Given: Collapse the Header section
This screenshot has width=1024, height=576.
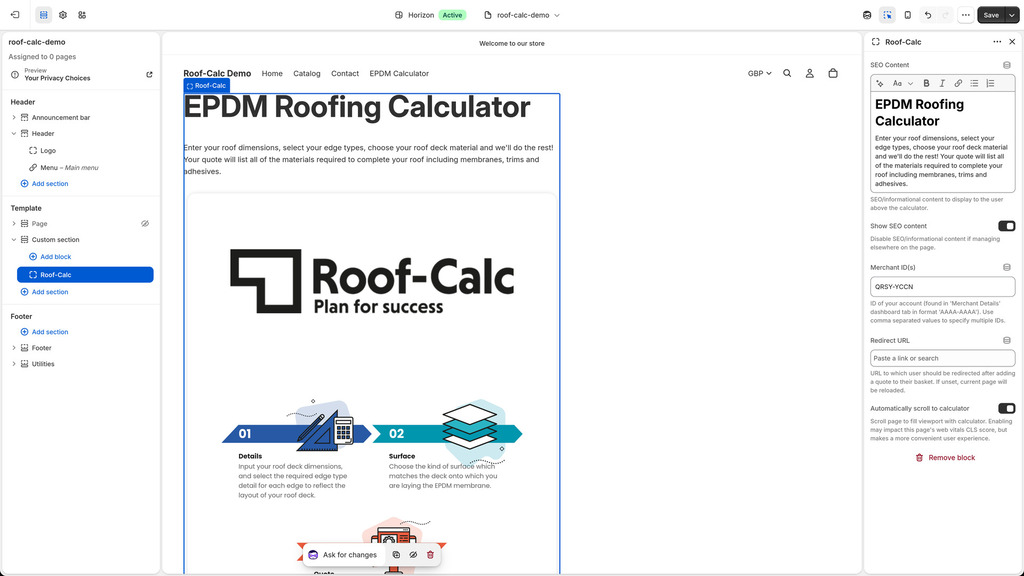Looking at the screenshot, I should 14,133.
